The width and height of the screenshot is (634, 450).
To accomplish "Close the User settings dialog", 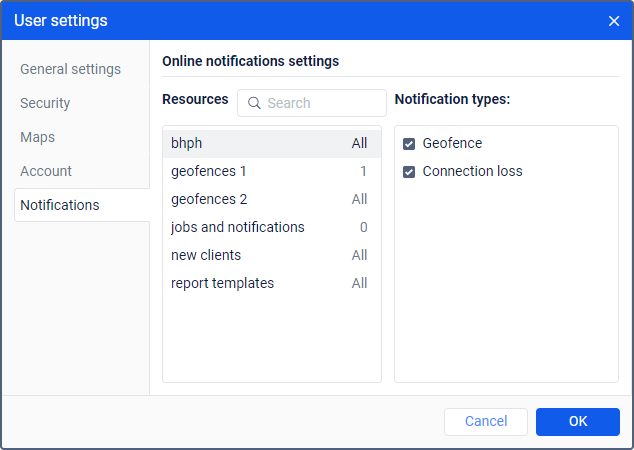I will coord(614,21).
